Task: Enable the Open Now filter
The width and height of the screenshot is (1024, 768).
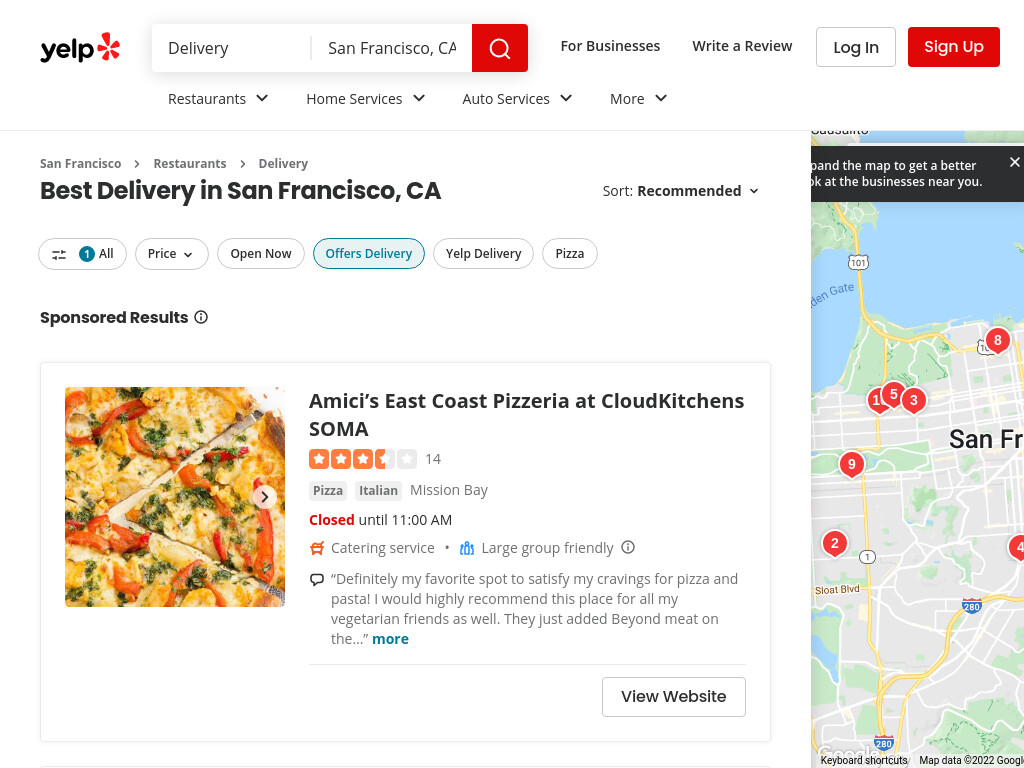Action: tap(261, 254)
